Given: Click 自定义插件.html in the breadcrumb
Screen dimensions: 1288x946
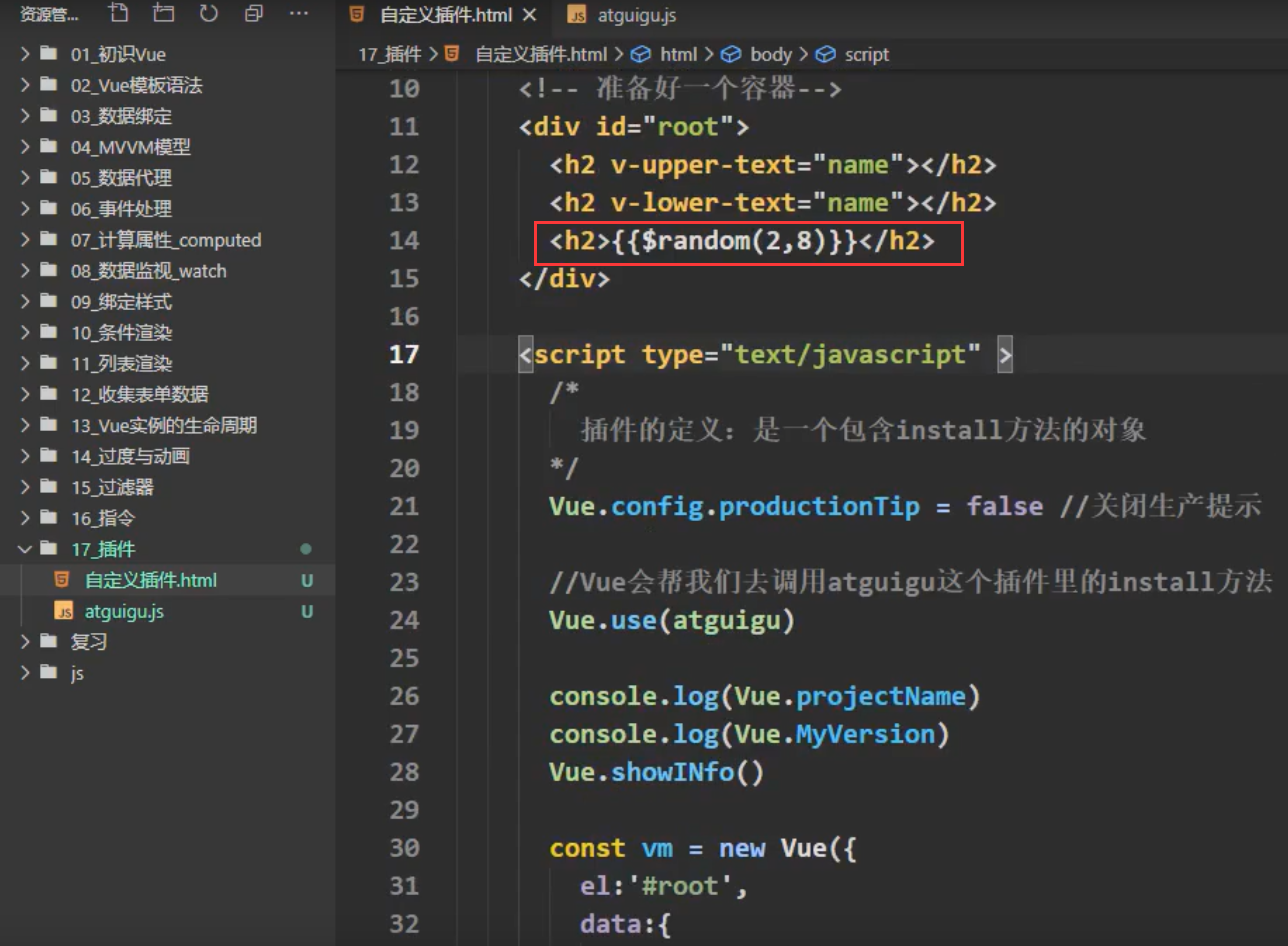Looking at the screenshot, I should pyautogui.click(x=541, y=54).
